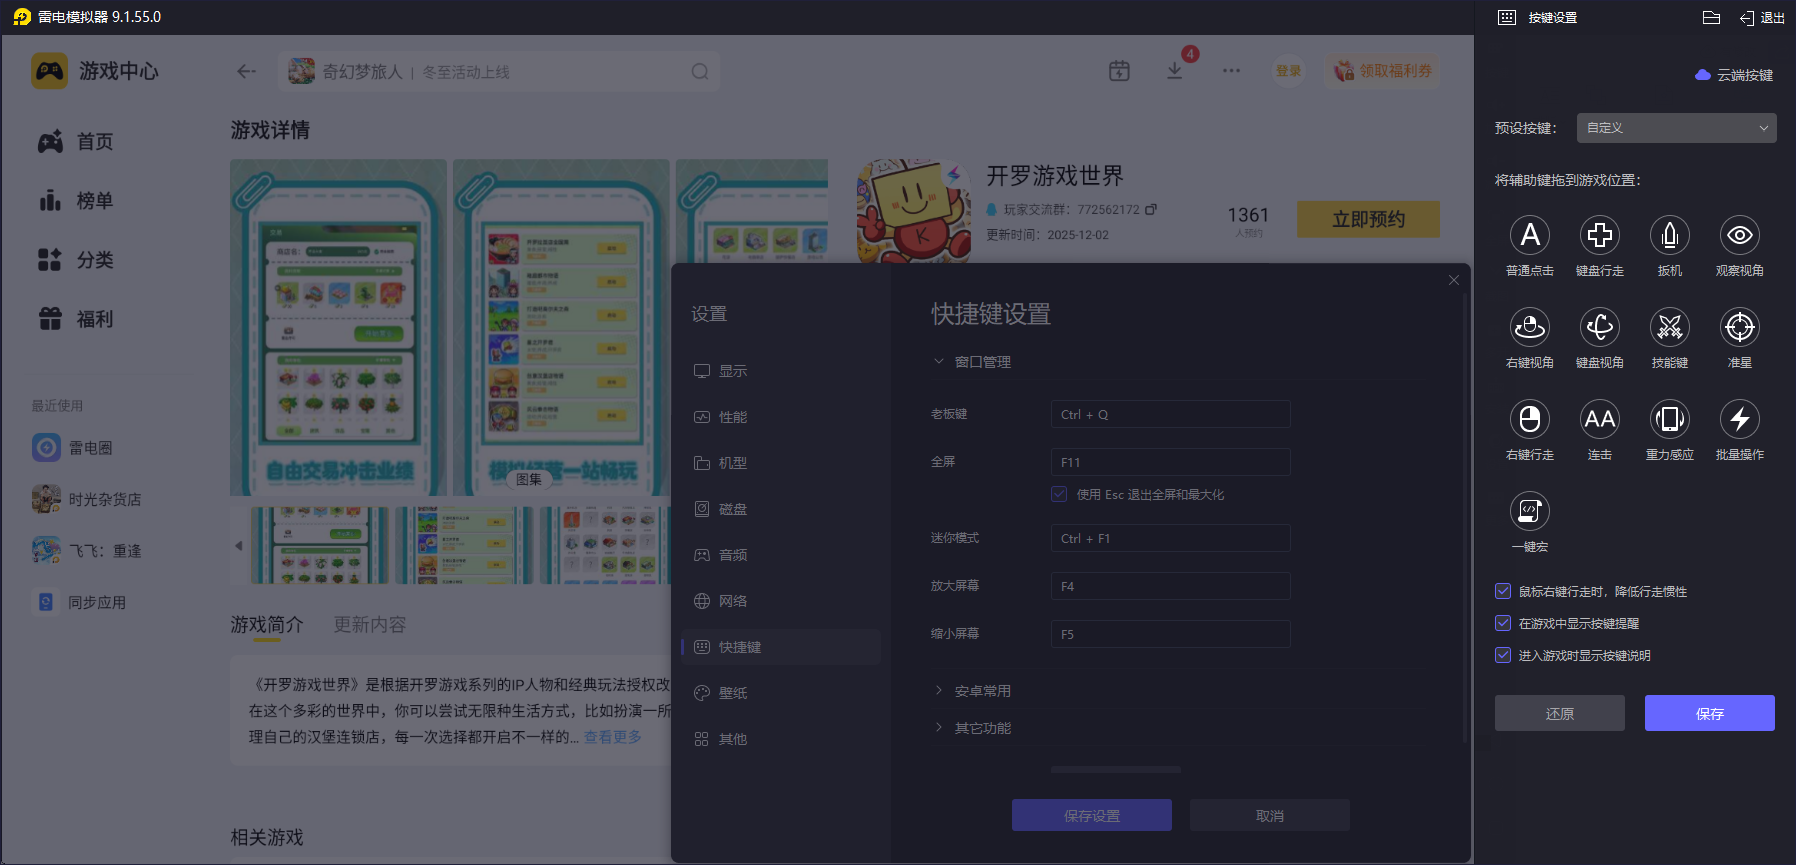Choose the 扳机 trigger key icon
Image resolution: width=1796 pixels, height=865 pixels.
pos(1670,235)
